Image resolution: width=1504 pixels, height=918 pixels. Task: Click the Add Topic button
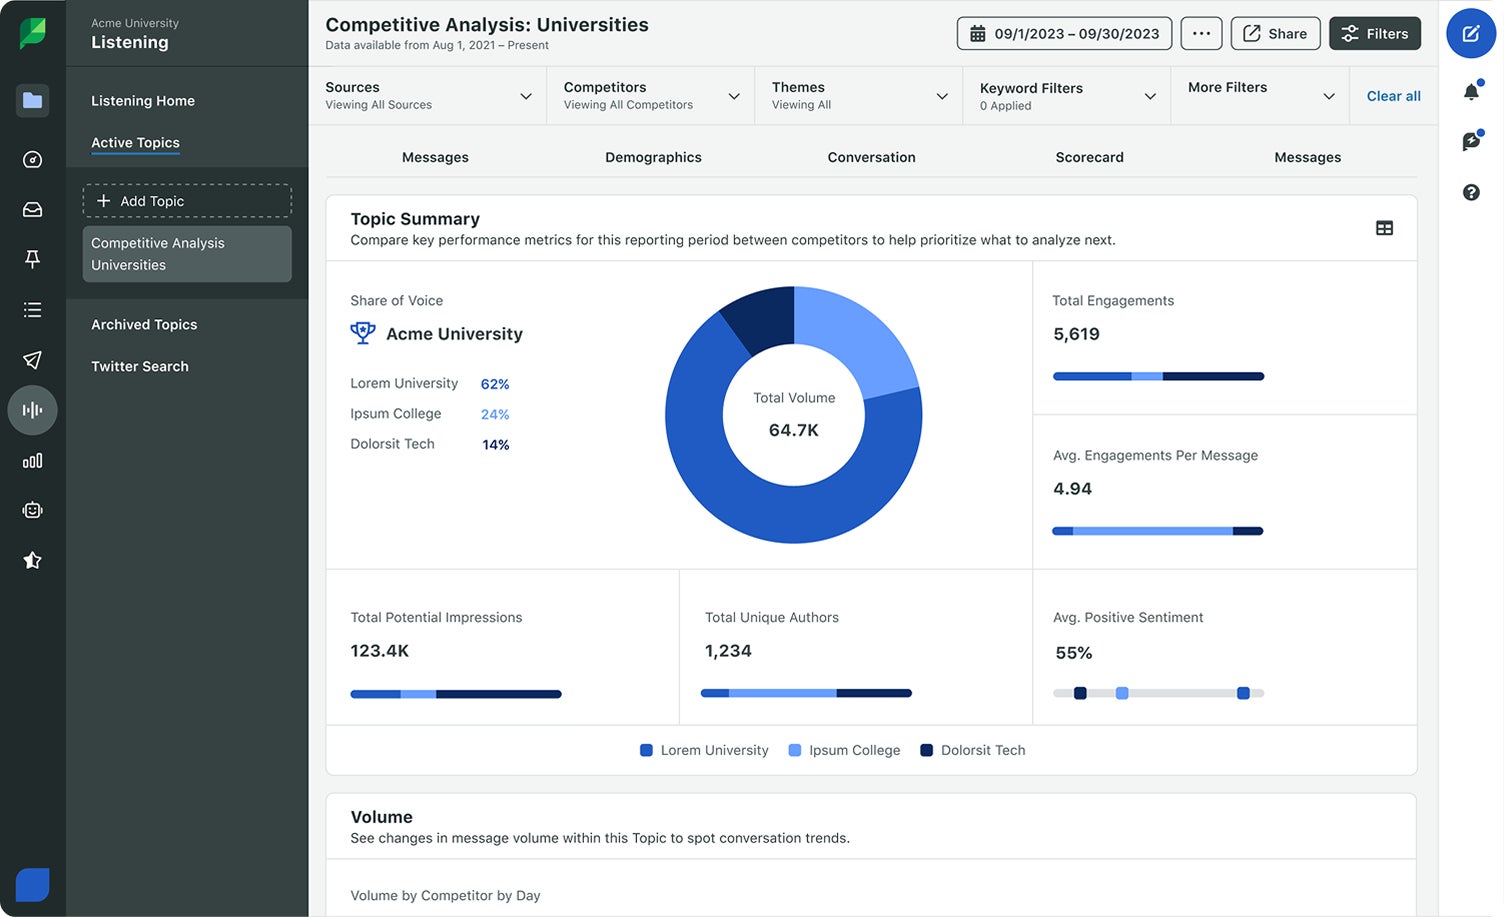click(x=186, y=200)
